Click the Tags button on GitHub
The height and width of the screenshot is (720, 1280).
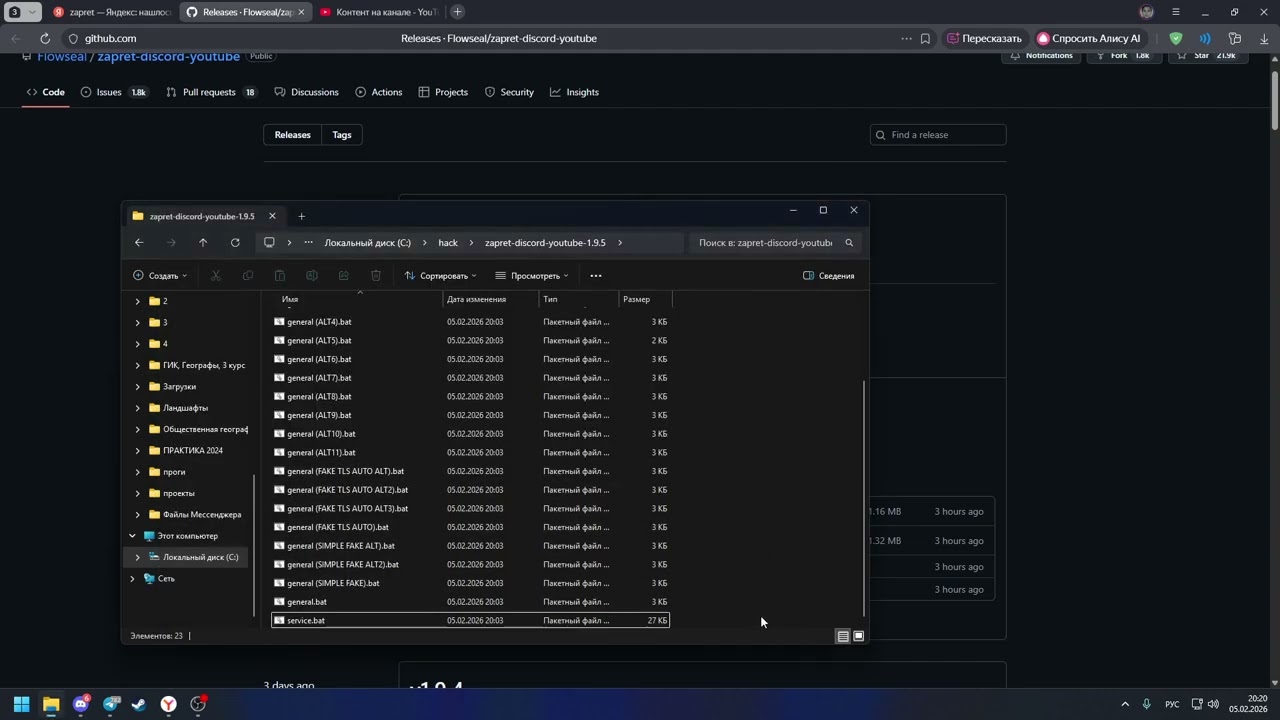(x=342, y=135)
